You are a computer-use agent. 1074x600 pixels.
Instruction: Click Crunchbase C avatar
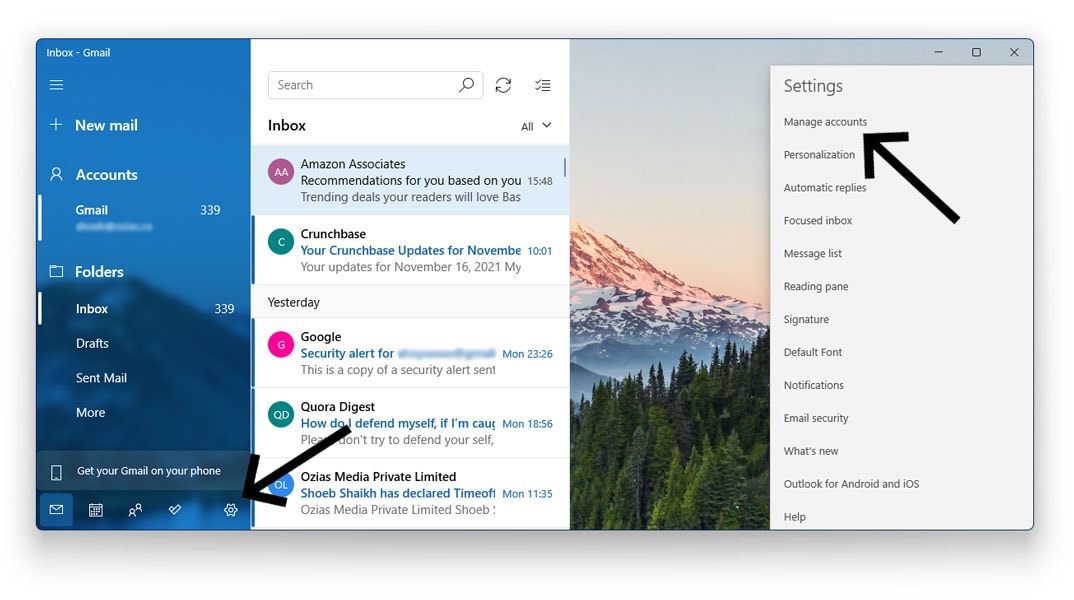(x=281, y=242)
